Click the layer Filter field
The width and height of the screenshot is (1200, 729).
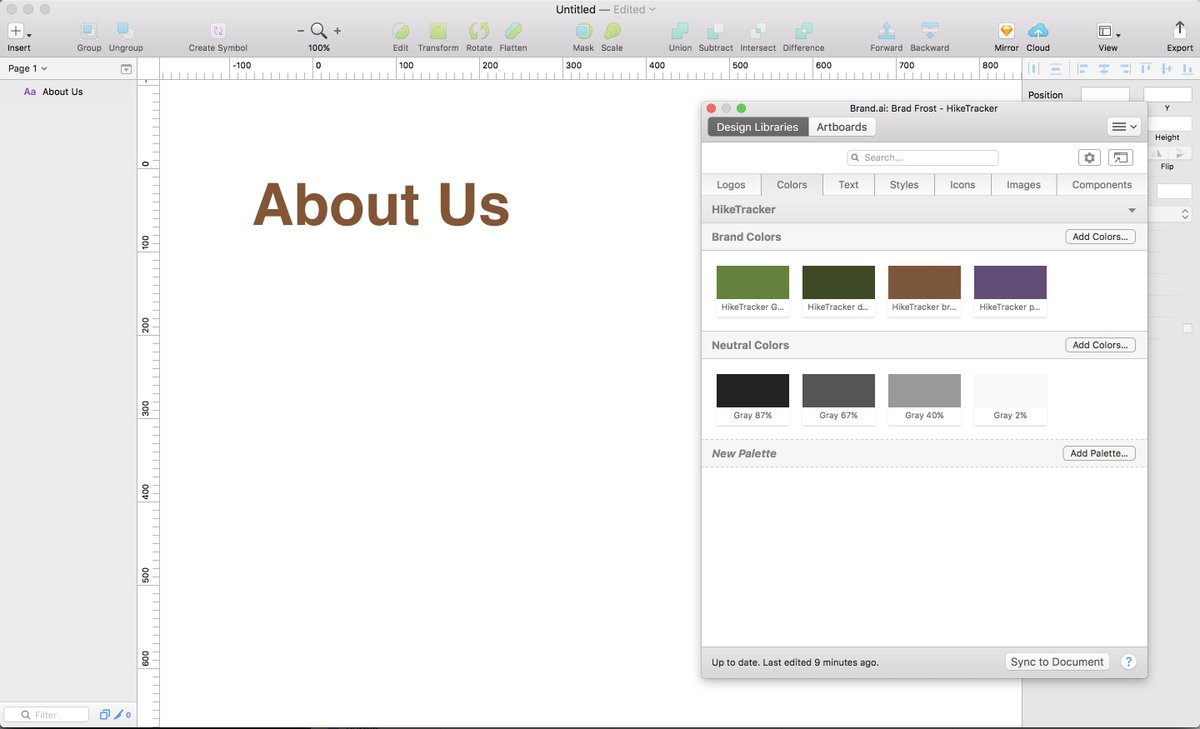(x=46, y=715)
